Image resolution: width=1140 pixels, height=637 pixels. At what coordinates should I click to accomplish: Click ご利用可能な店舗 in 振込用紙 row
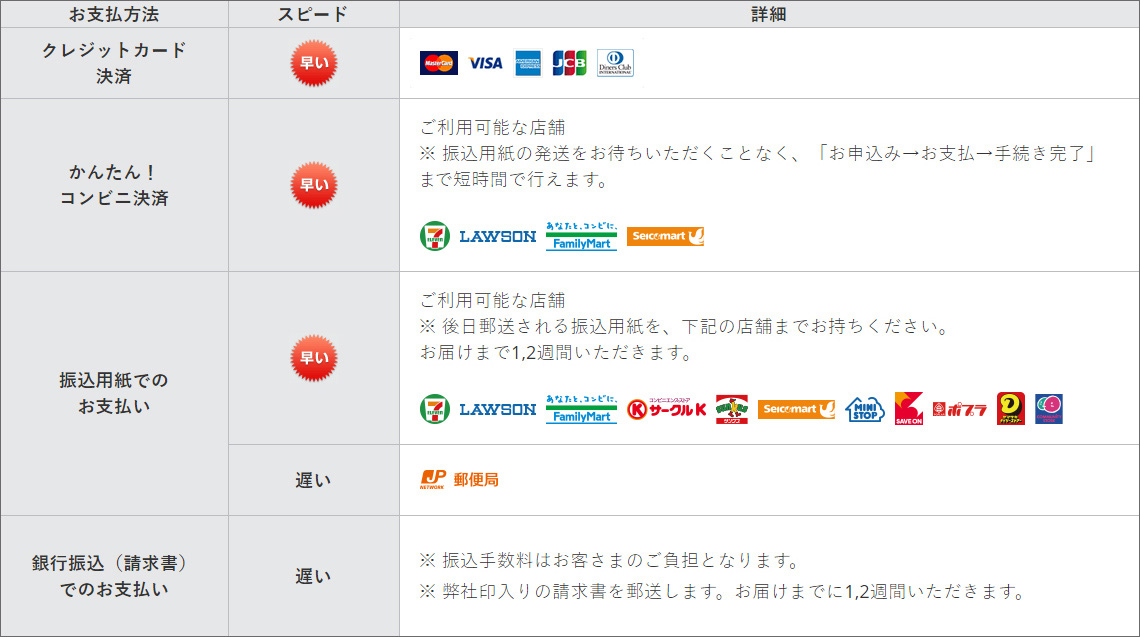pyautogui.click(x=493, y=301)
